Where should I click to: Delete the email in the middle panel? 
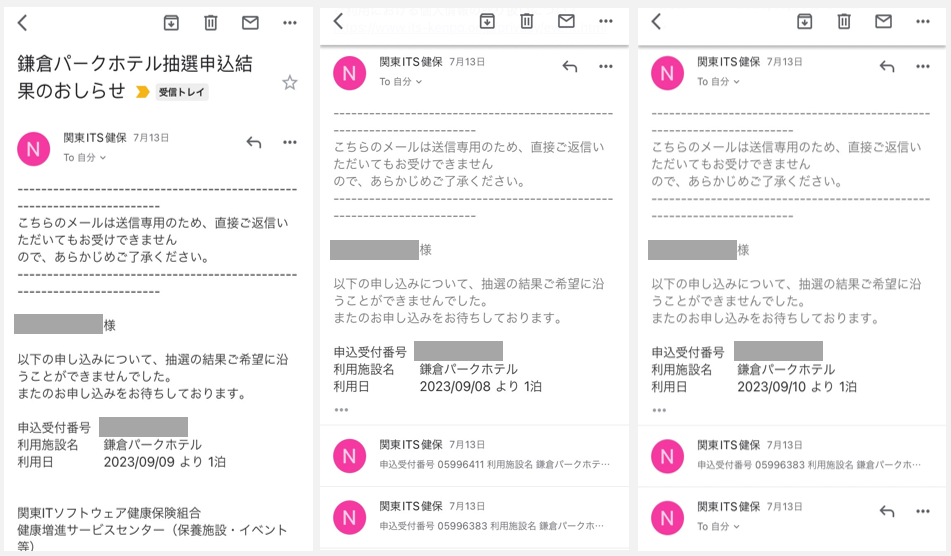click(527, 21)
